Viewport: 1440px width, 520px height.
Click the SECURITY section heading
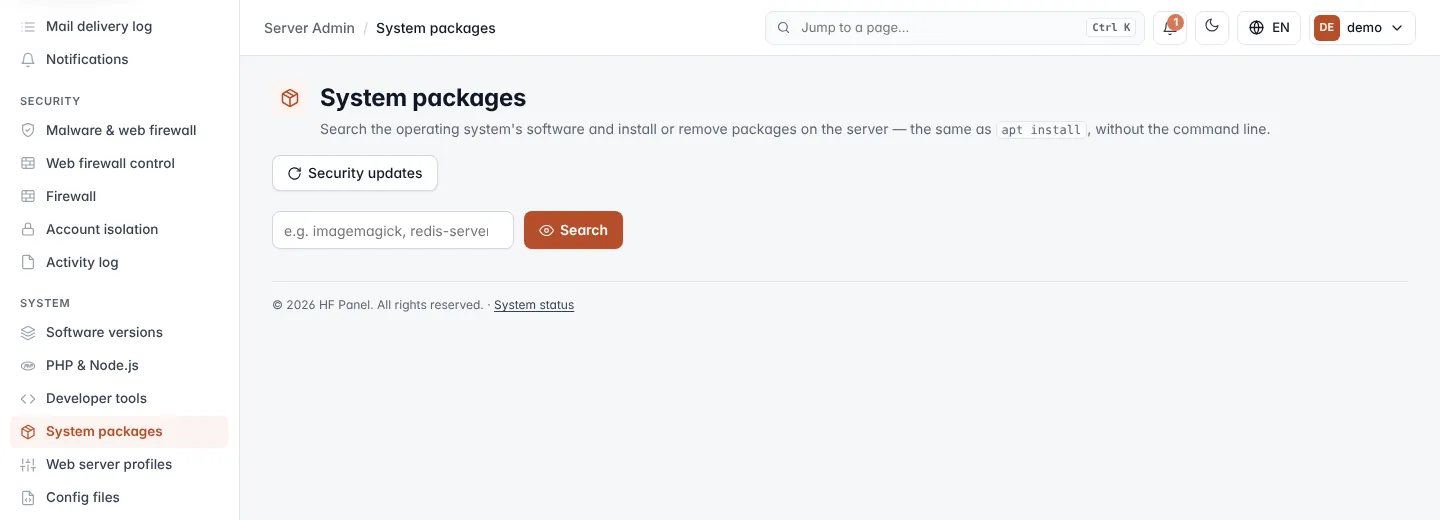pyautogui.click(x=50, y=101)
